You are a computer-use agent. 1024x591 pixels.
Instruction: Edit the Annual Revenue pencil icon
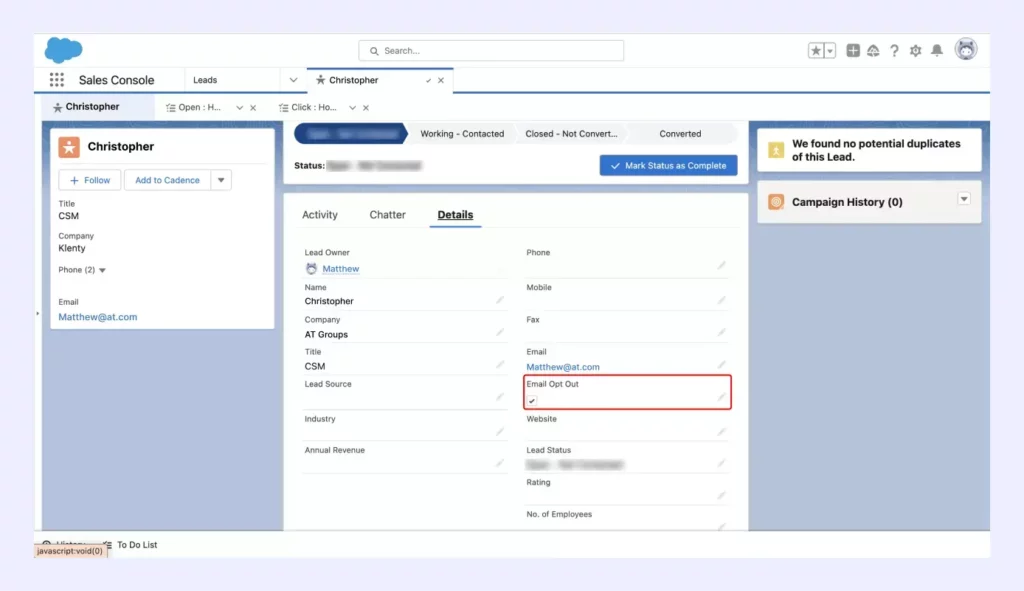(500, 463)
